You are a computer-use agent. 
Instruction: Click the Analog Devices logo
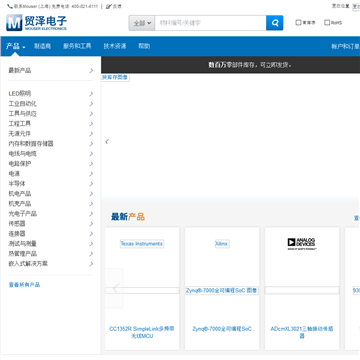pos(302,244)
